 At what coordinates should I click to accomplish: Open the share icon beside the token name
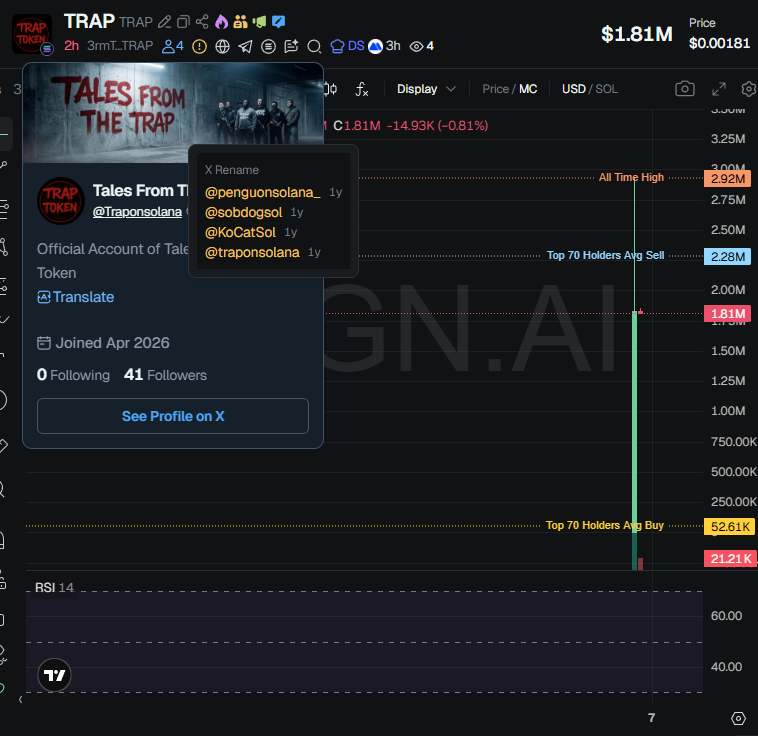202,22
